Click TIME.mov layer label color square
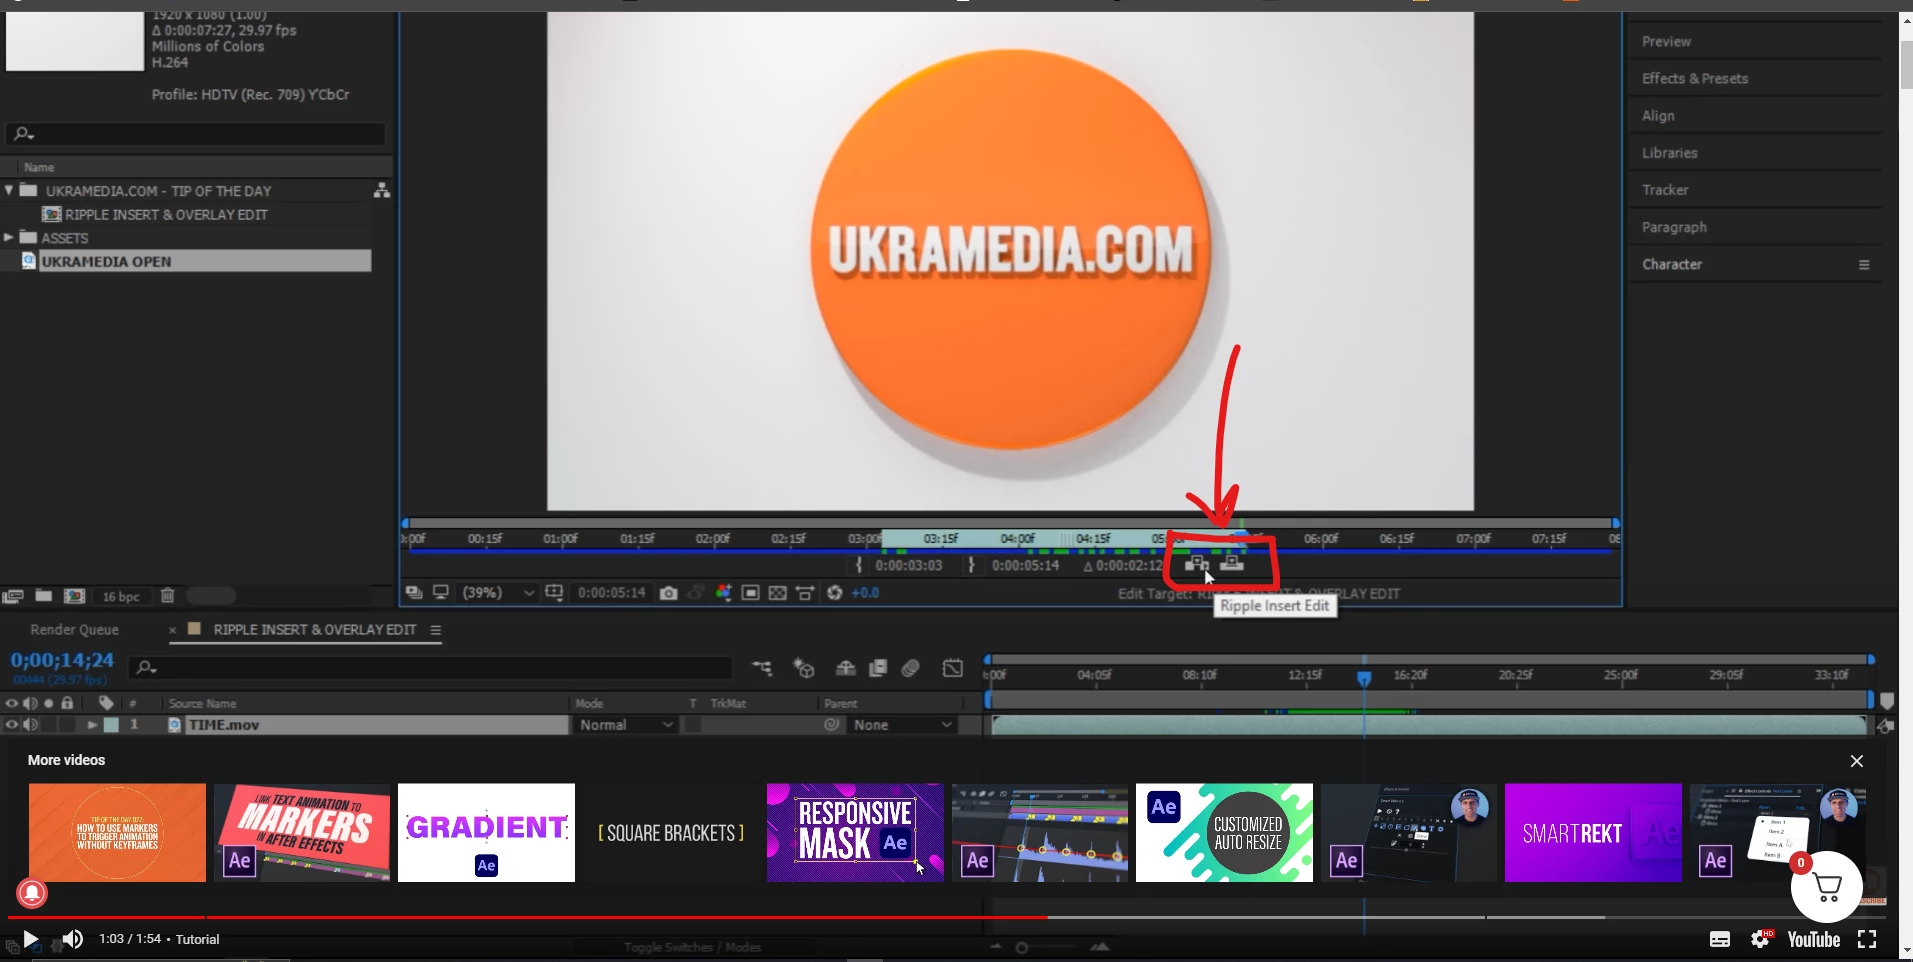 click(112, 724)
